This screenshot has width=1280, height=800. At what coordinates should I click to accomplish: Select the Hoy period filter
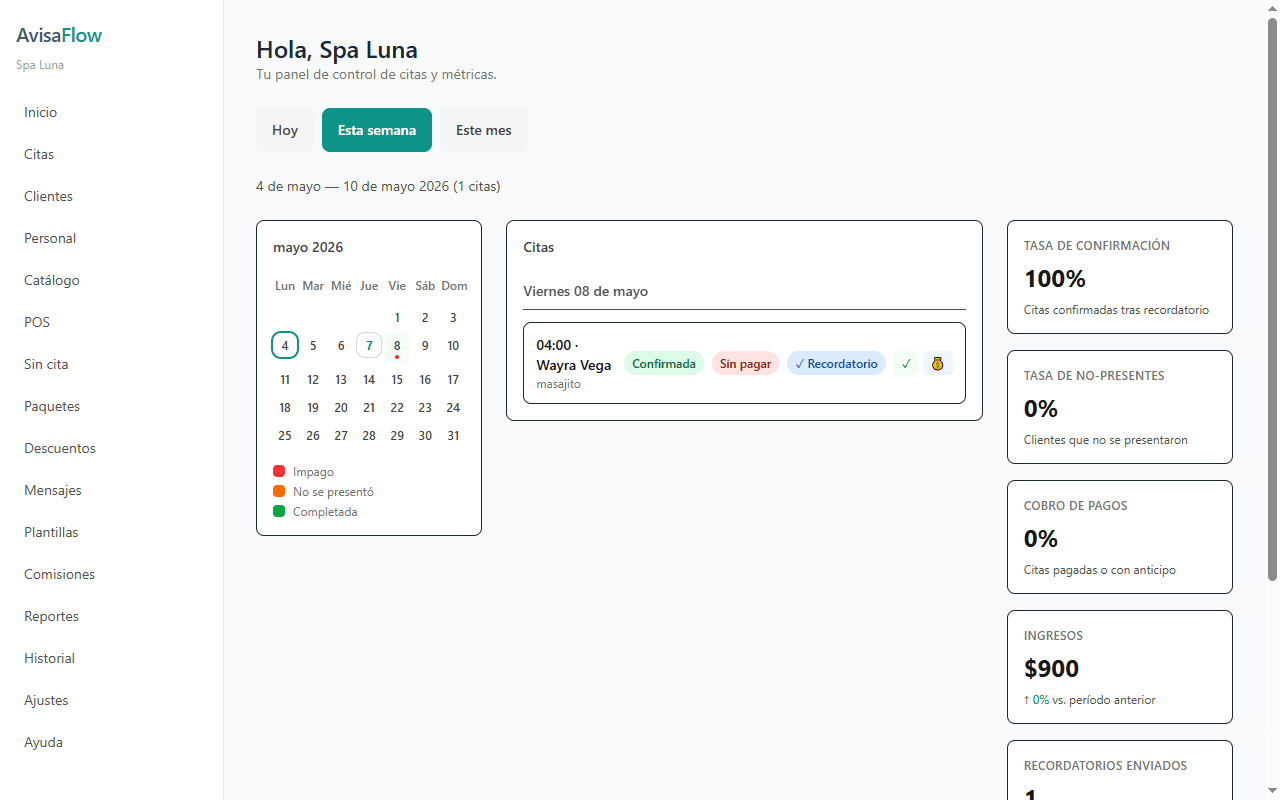(x=285, y=130)
